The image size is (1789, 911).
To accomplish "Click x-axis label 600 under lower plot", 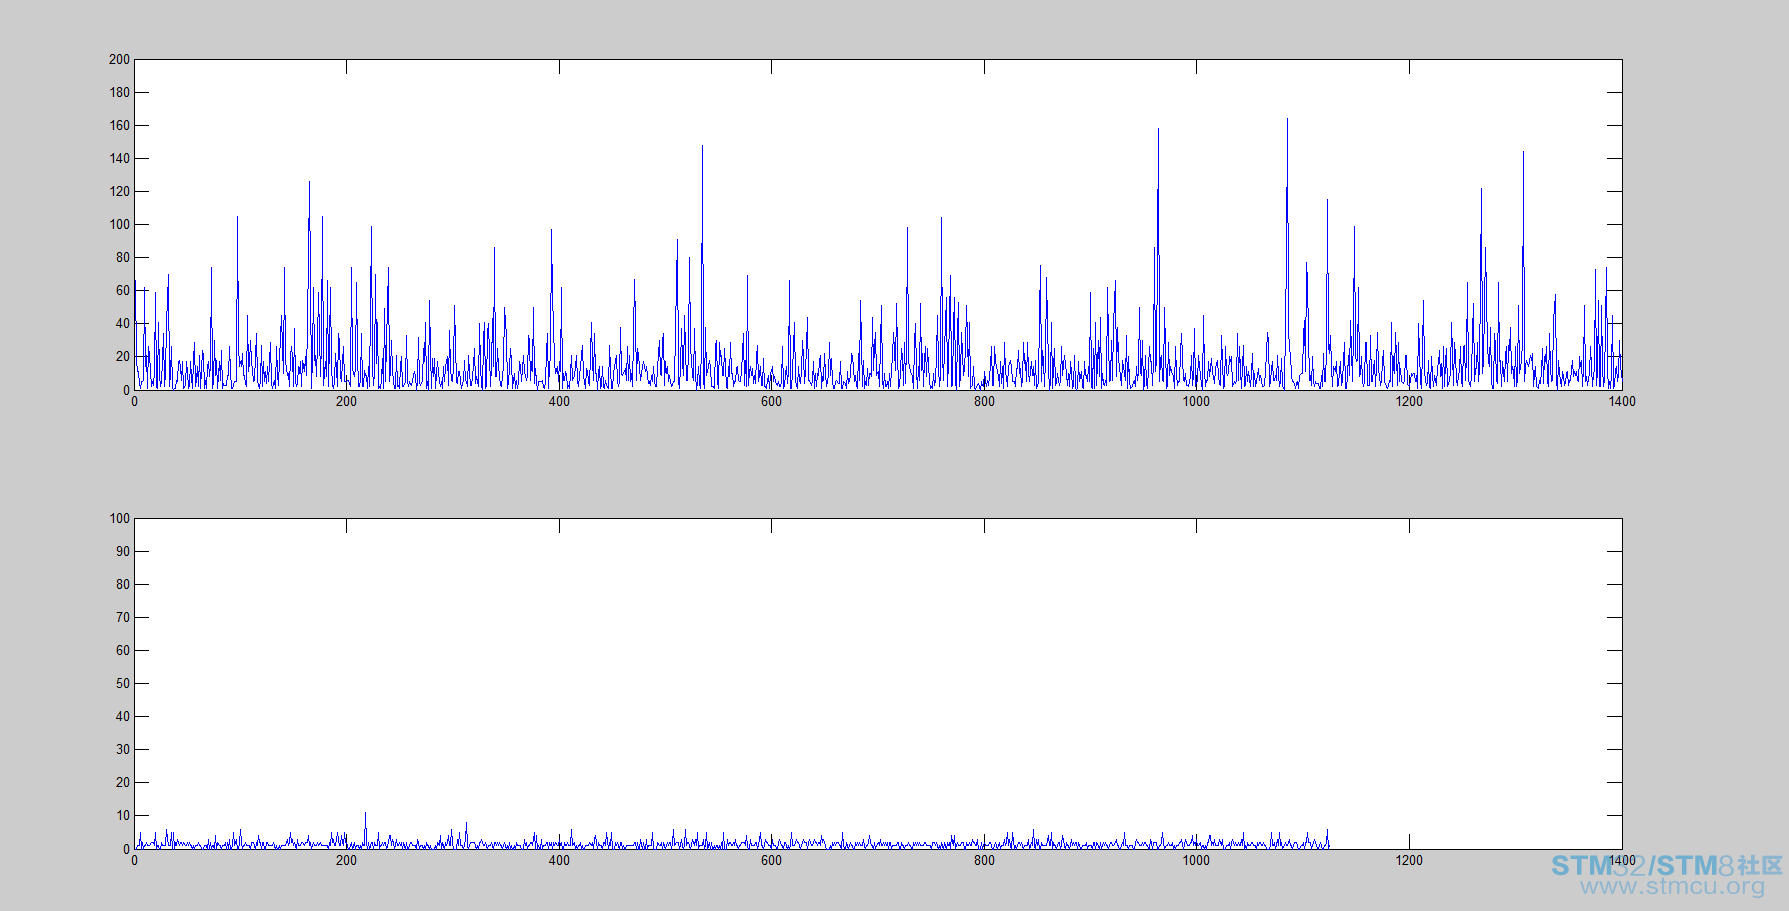I will [x=771, y=860].
